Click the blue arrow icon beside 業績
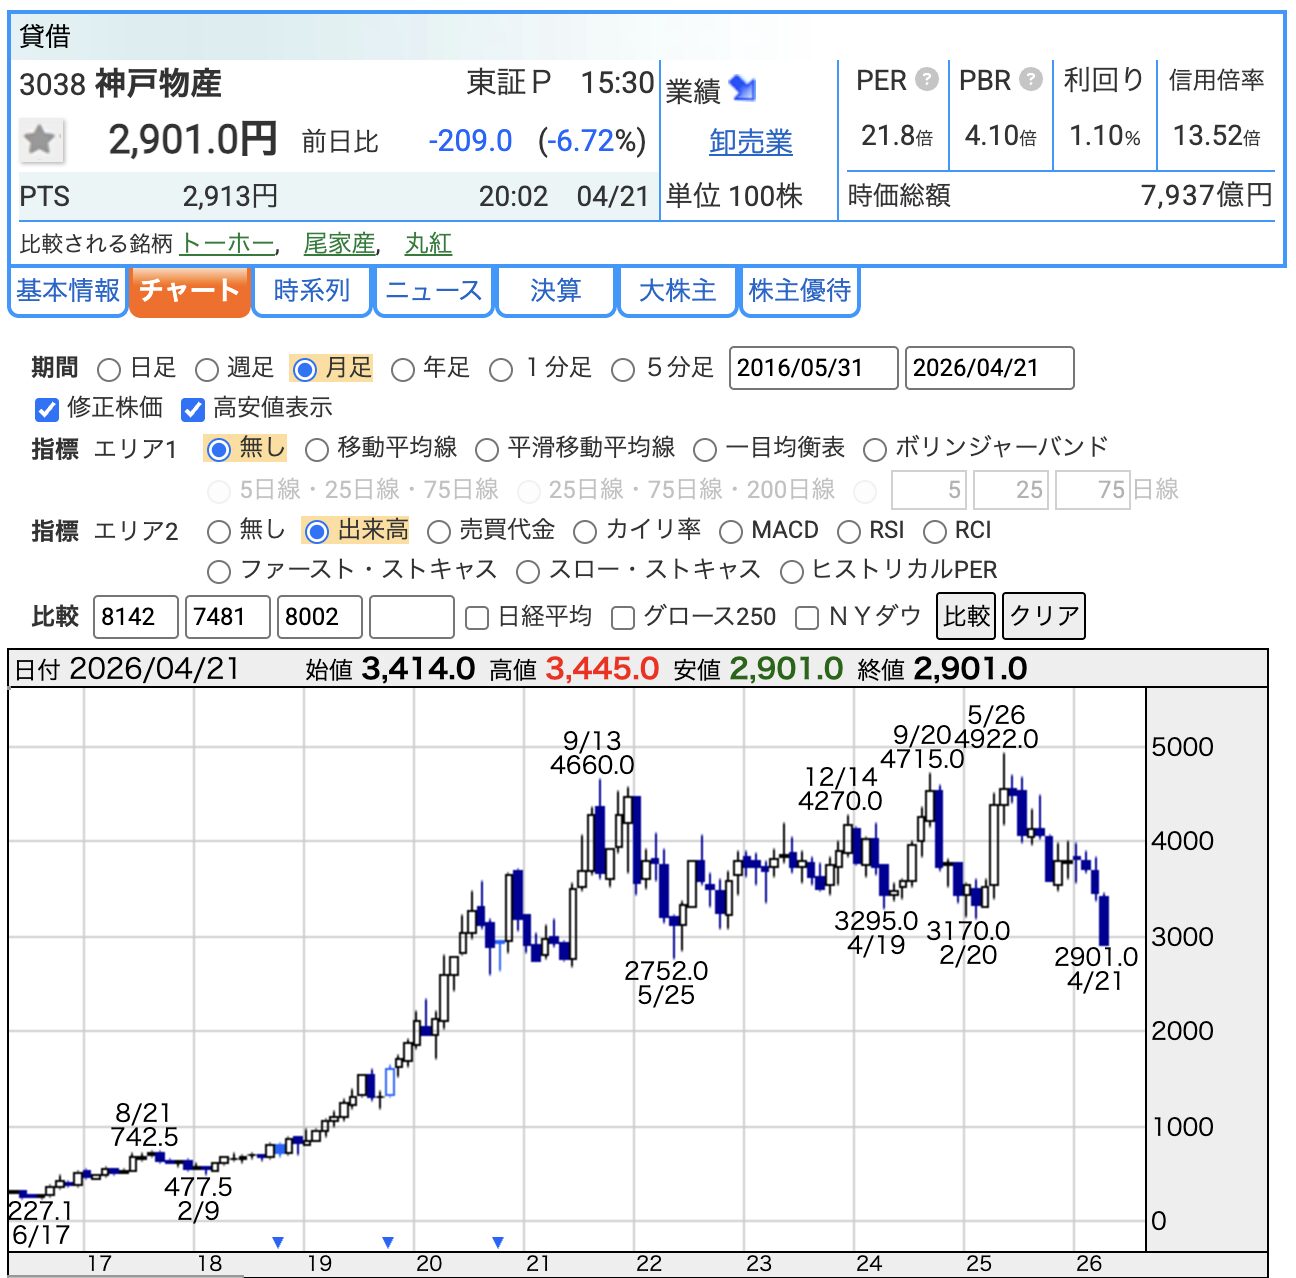 [x=743, y=89]
